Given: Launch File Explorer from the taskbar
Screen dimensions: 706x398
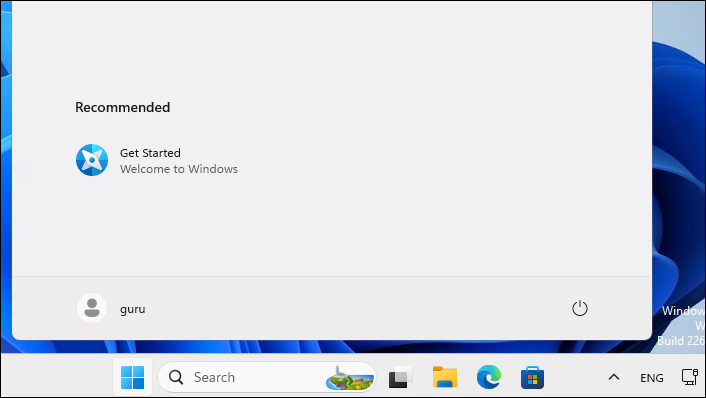Looking at the screenshot, I should (445, 377).
